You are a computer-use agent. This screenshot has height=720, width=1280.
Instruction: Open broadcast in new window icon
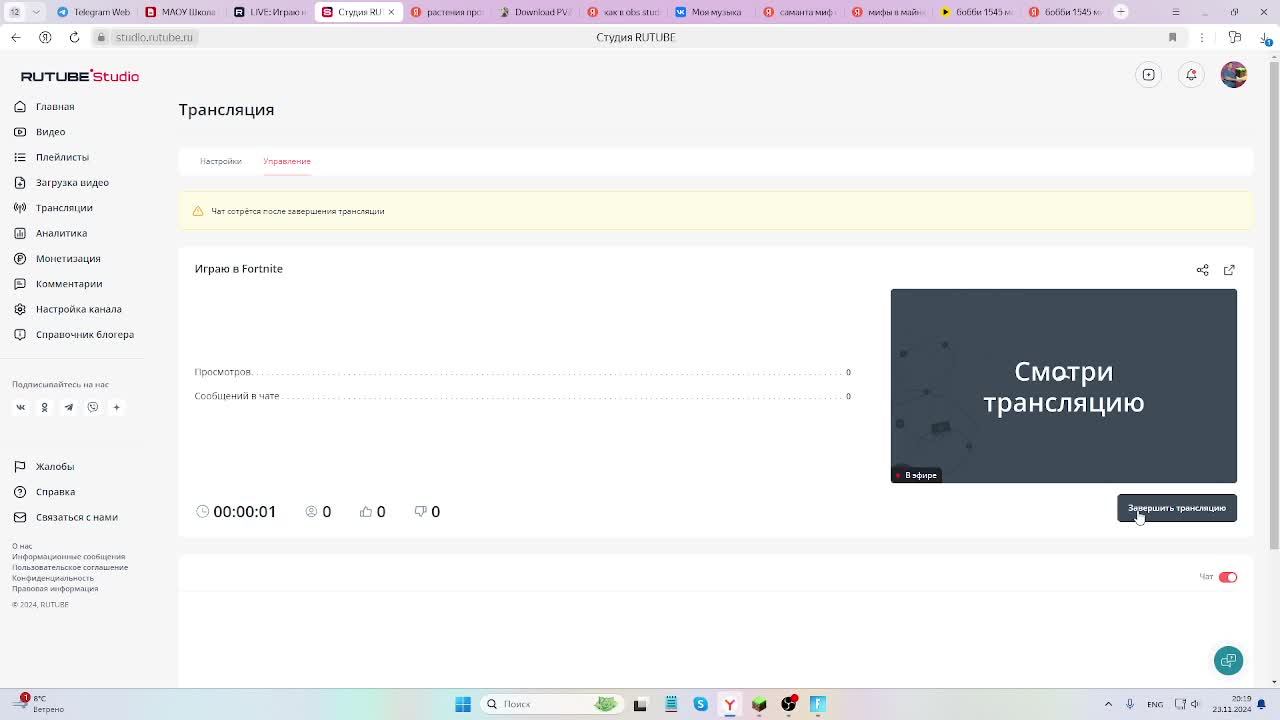[1230, 270]
